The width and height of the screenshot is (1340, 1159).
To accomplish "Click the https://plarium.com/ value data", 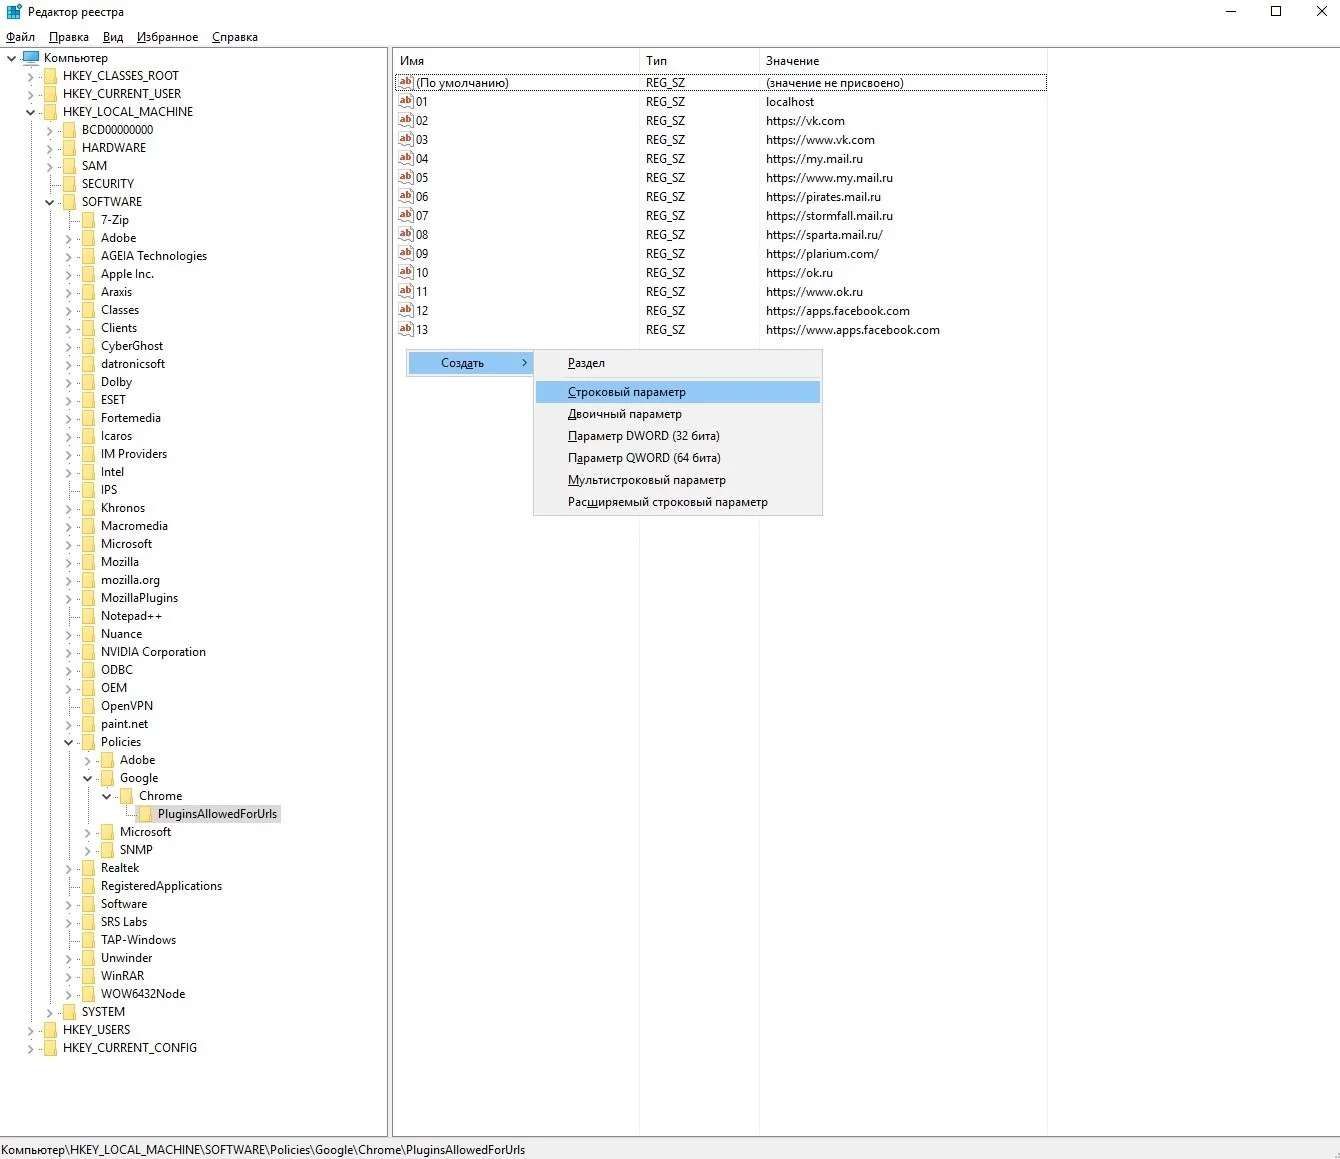I will pyautogui.click(x=822, y=254).
